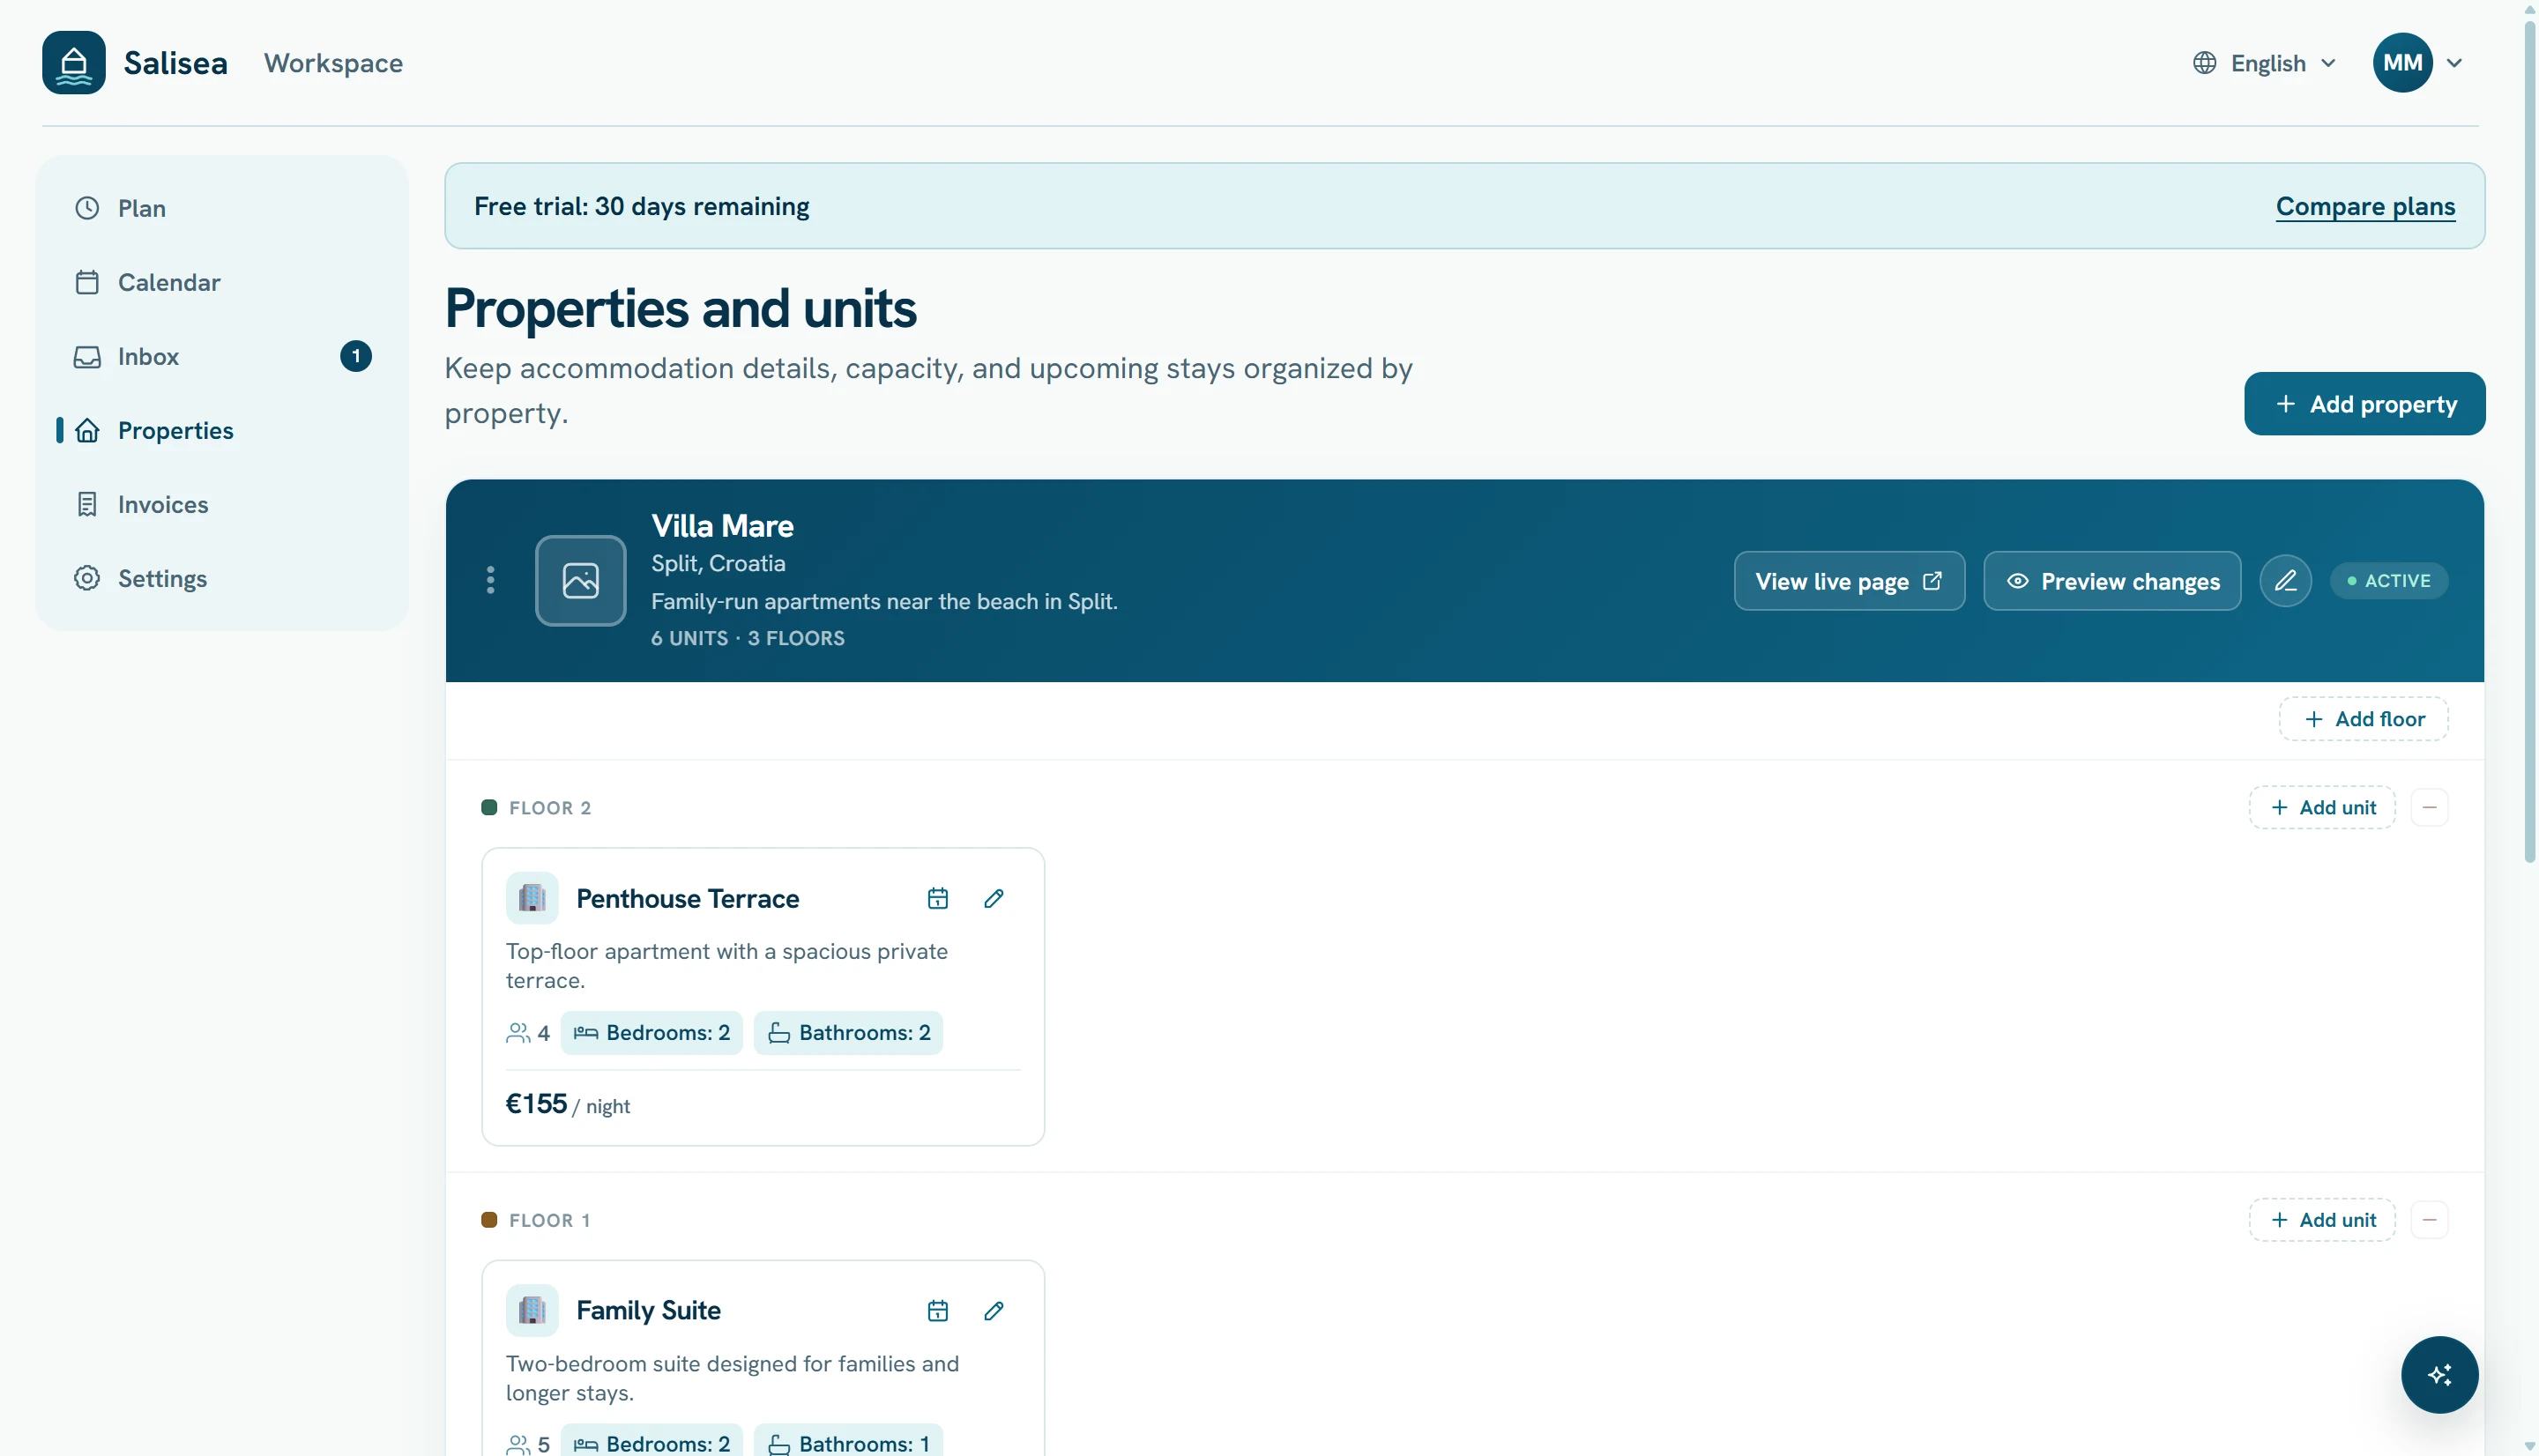Open the AI assistant sparkle button
The width and height of the screenshot is (2539, 1456).
point(2439,1375)
